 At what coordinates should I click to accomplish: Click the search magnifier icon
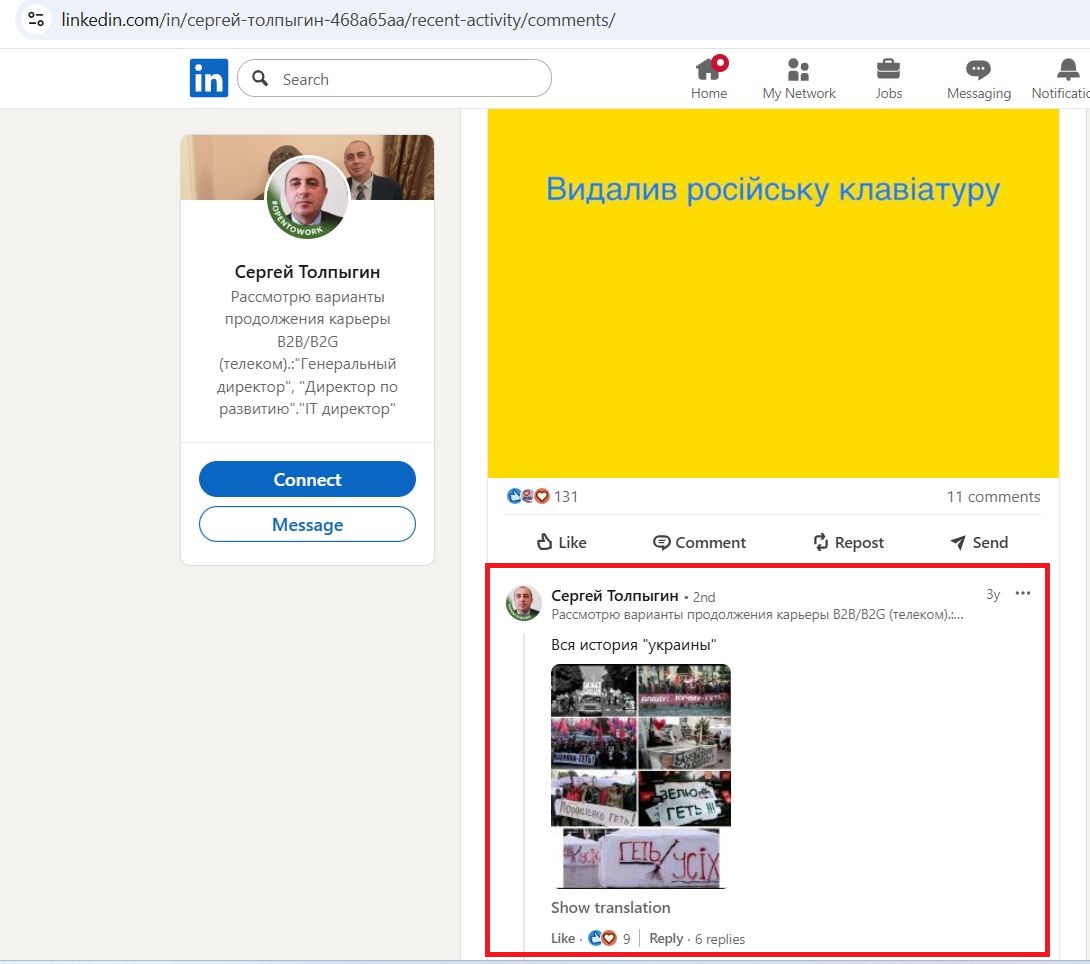pos(258,78)
